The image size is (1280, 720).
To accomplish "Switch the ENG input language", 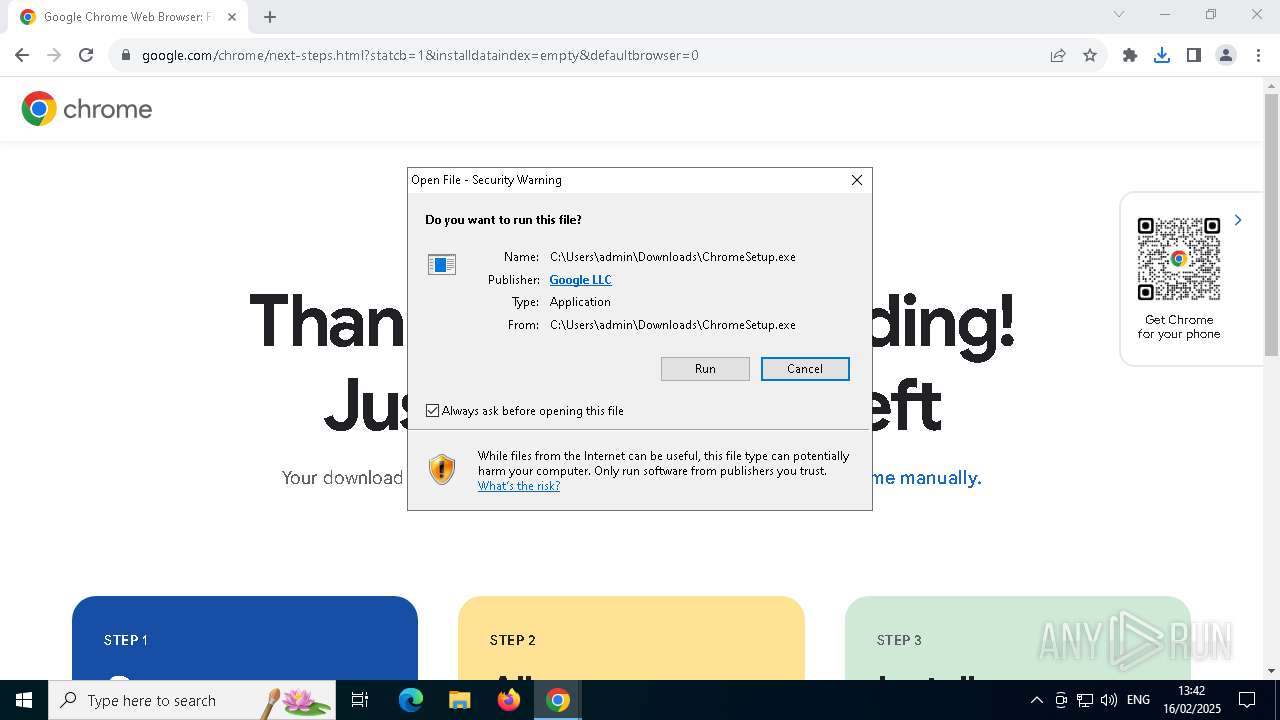I will pos(1138,700).
